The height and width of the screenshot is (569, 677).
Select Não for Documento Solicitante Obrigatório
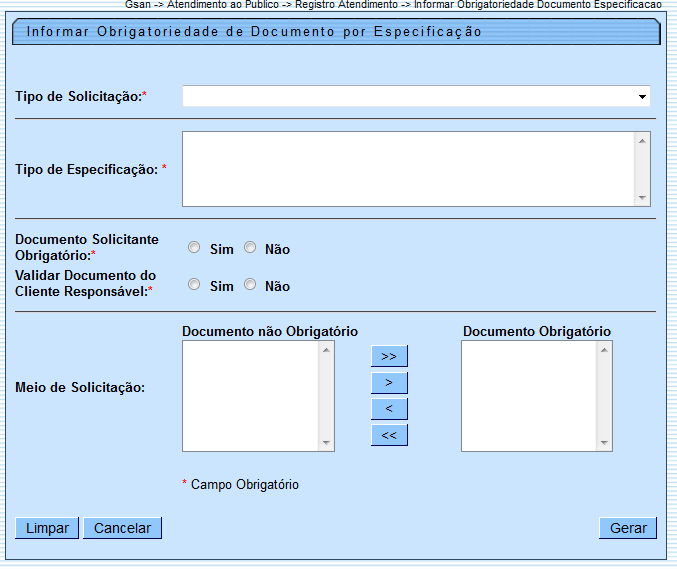(x=250, y=248)
